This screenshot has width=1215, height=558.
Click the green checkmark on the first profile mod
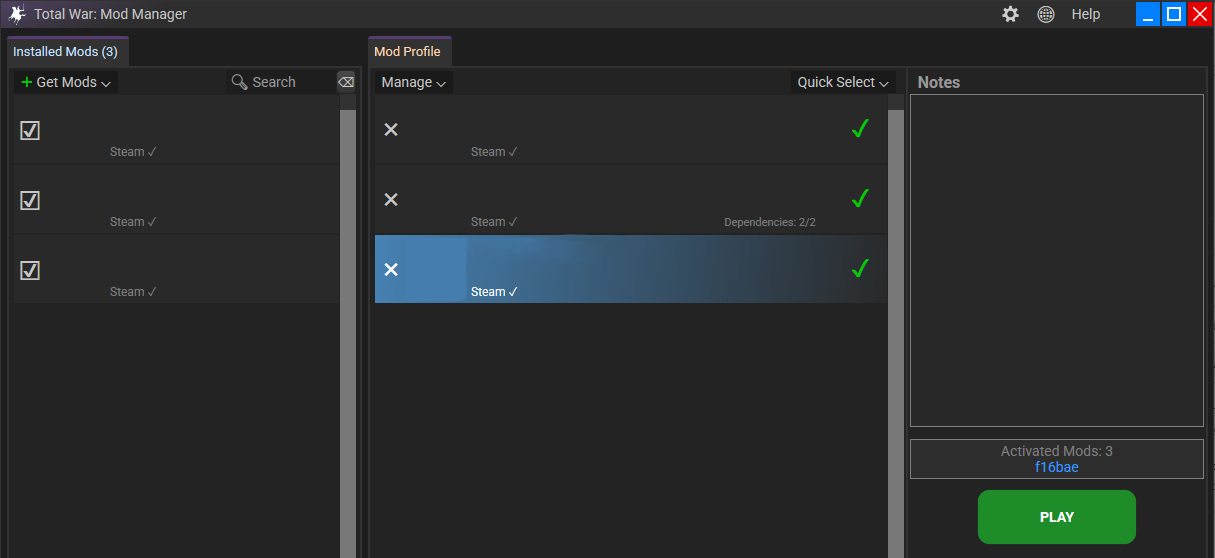(859, 129)
